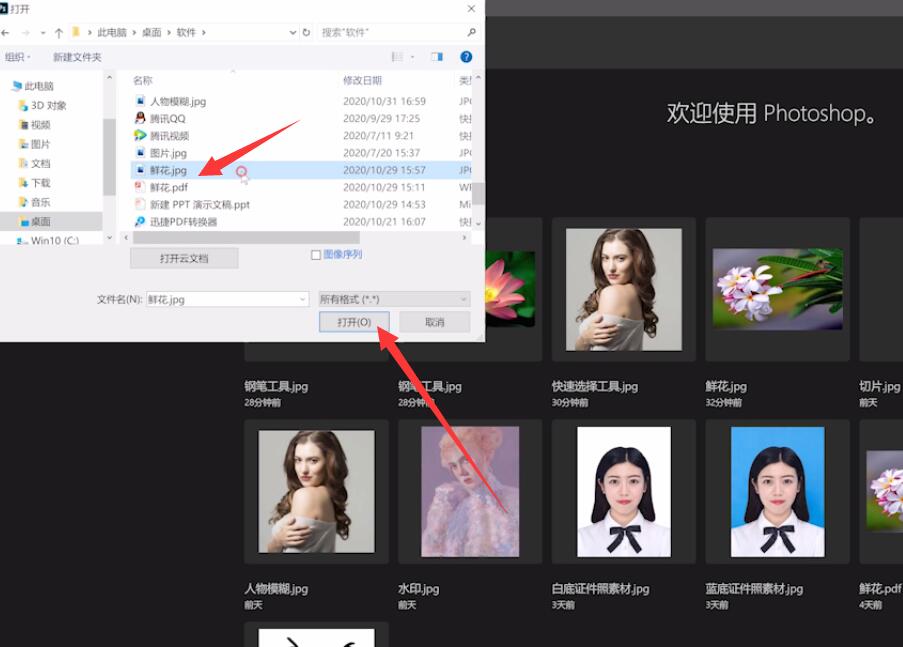Click the 音乐 folder icon in sidebar

click(x=23, y=202)
